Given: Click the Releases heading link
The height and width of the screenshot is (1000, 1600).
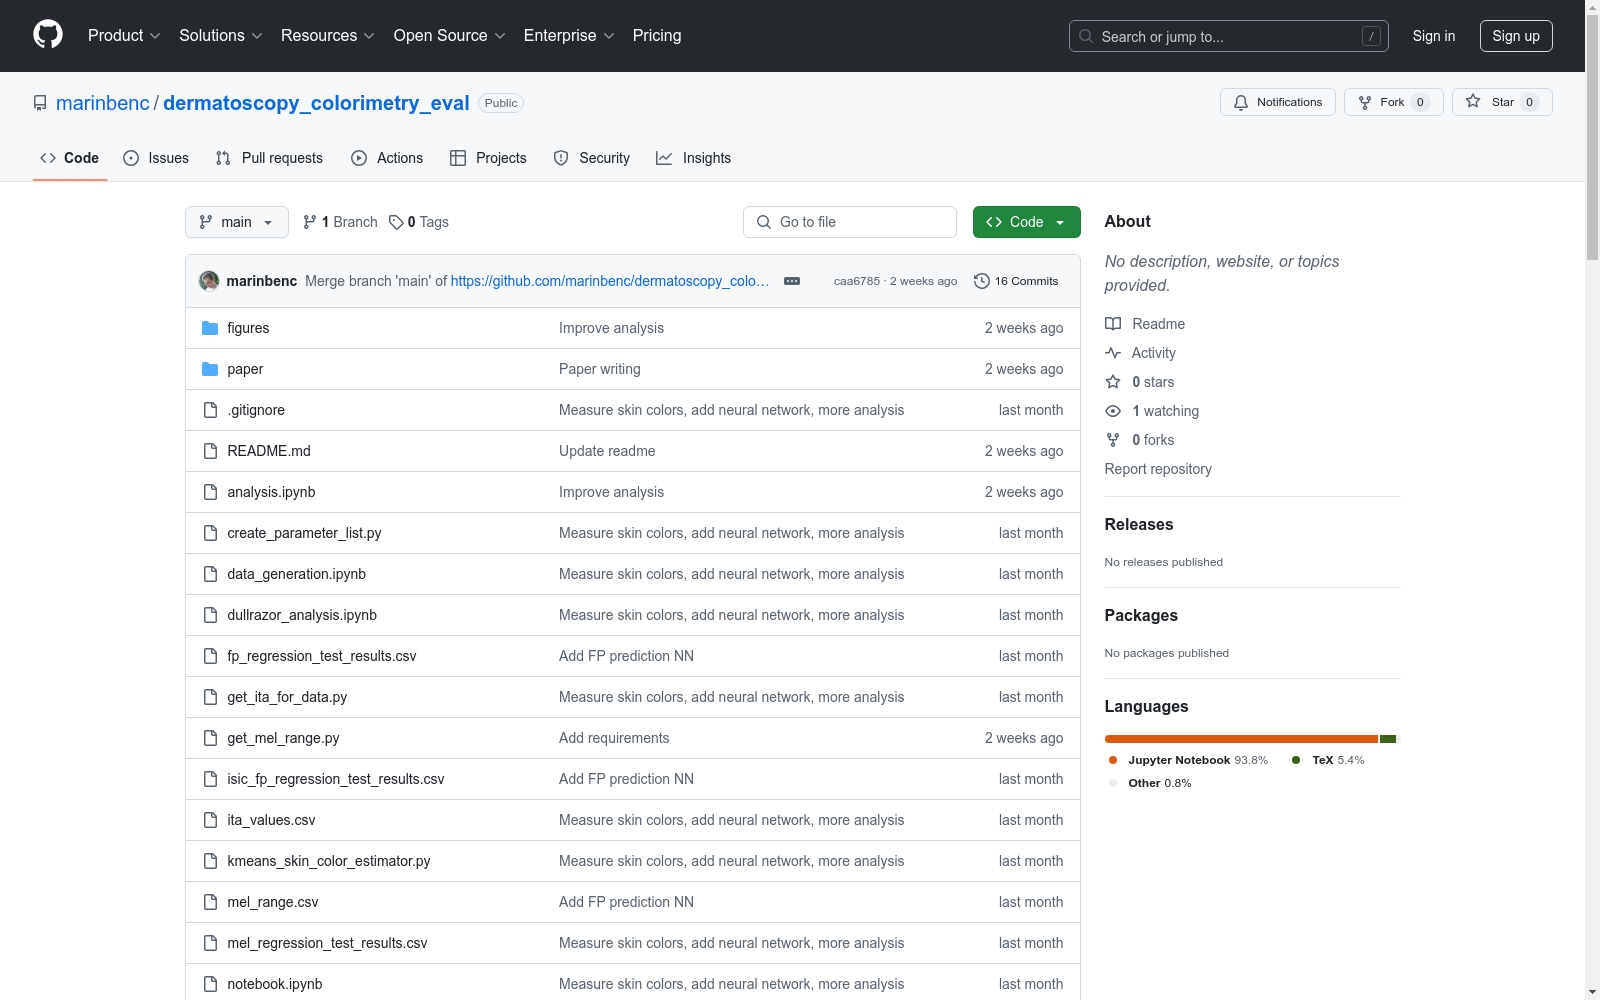Looking at the screenshot, I should coord(1139,524).
